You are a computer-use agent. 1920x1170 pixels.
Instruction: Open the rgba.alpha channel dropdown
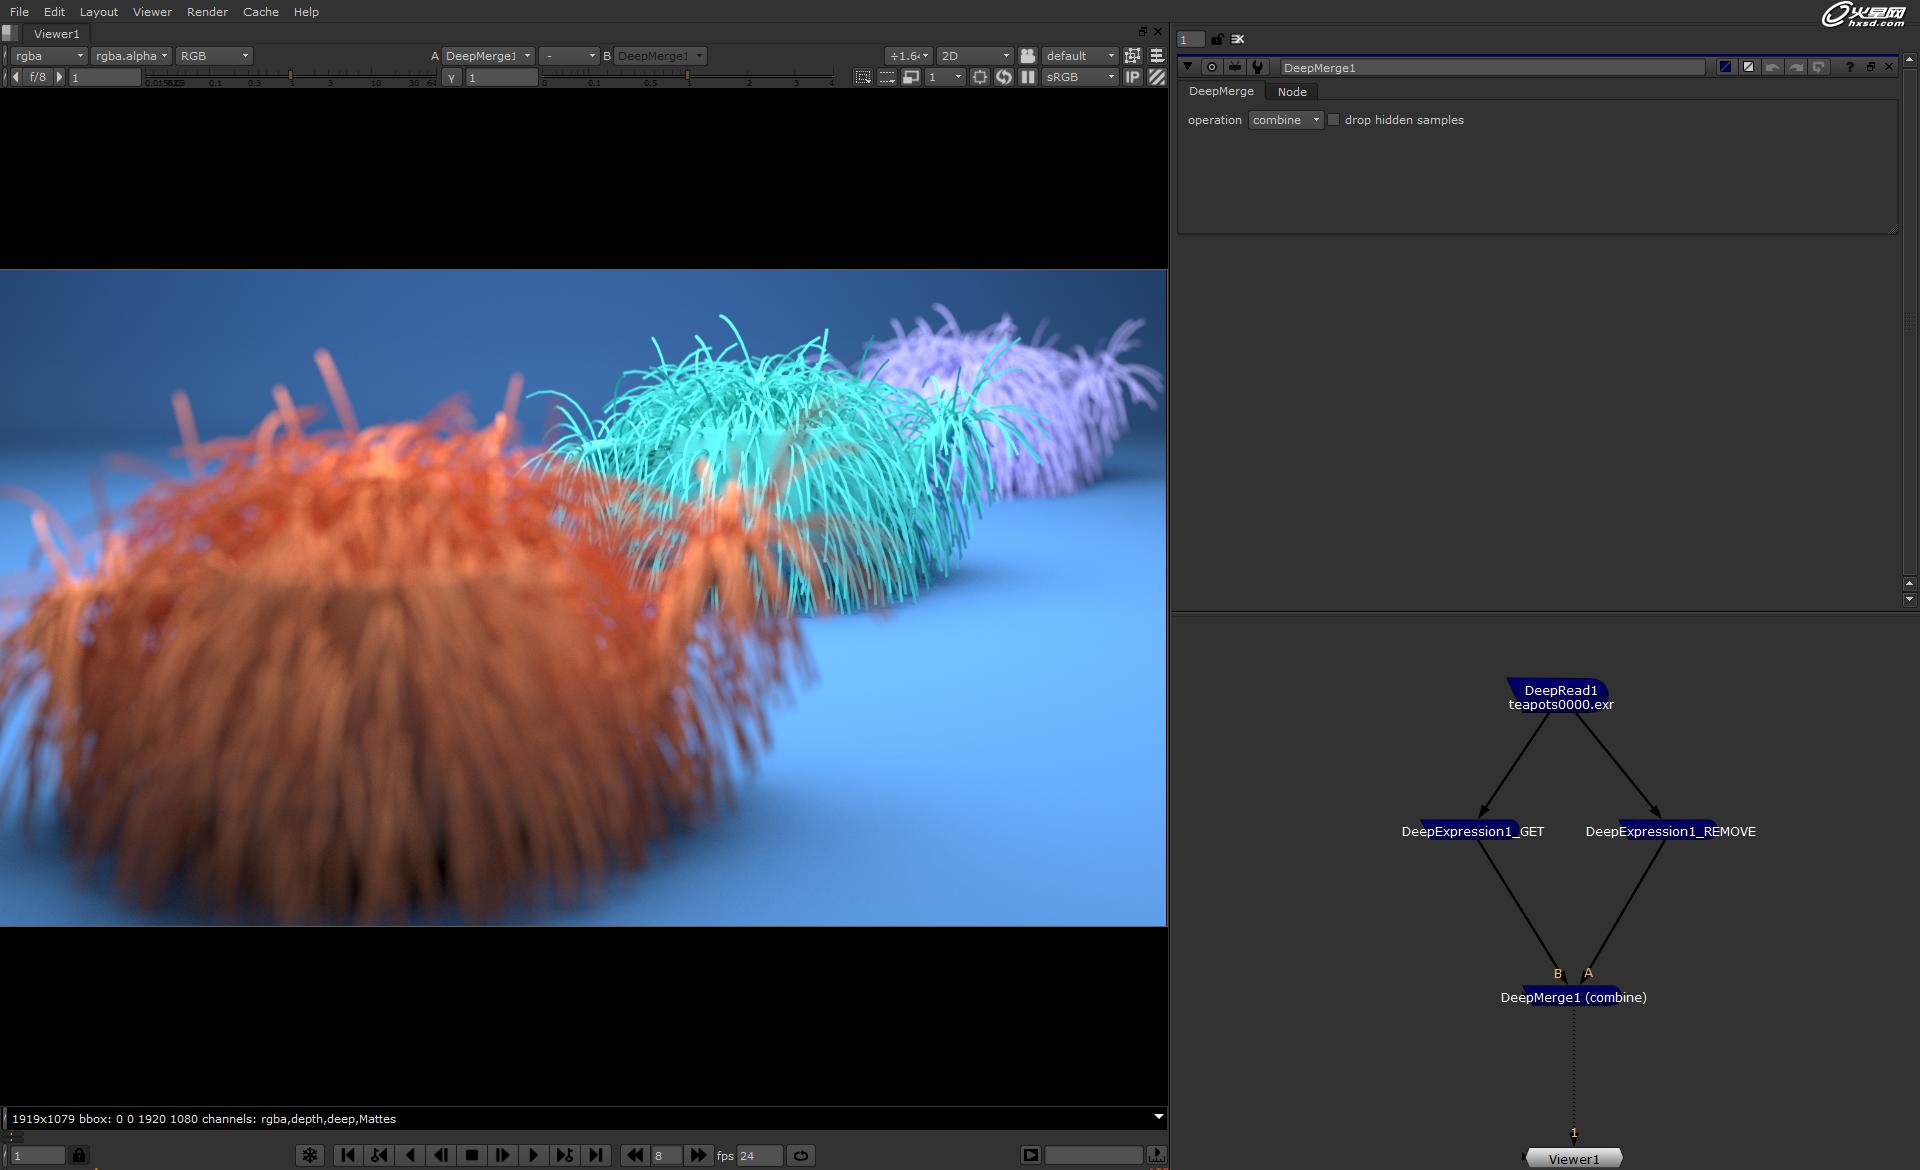[131, 56]
